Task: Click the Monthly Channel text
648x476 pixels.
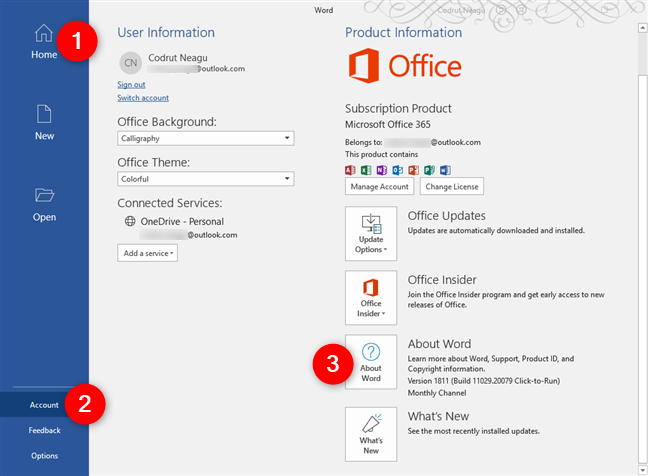Action: coord(437,393)
